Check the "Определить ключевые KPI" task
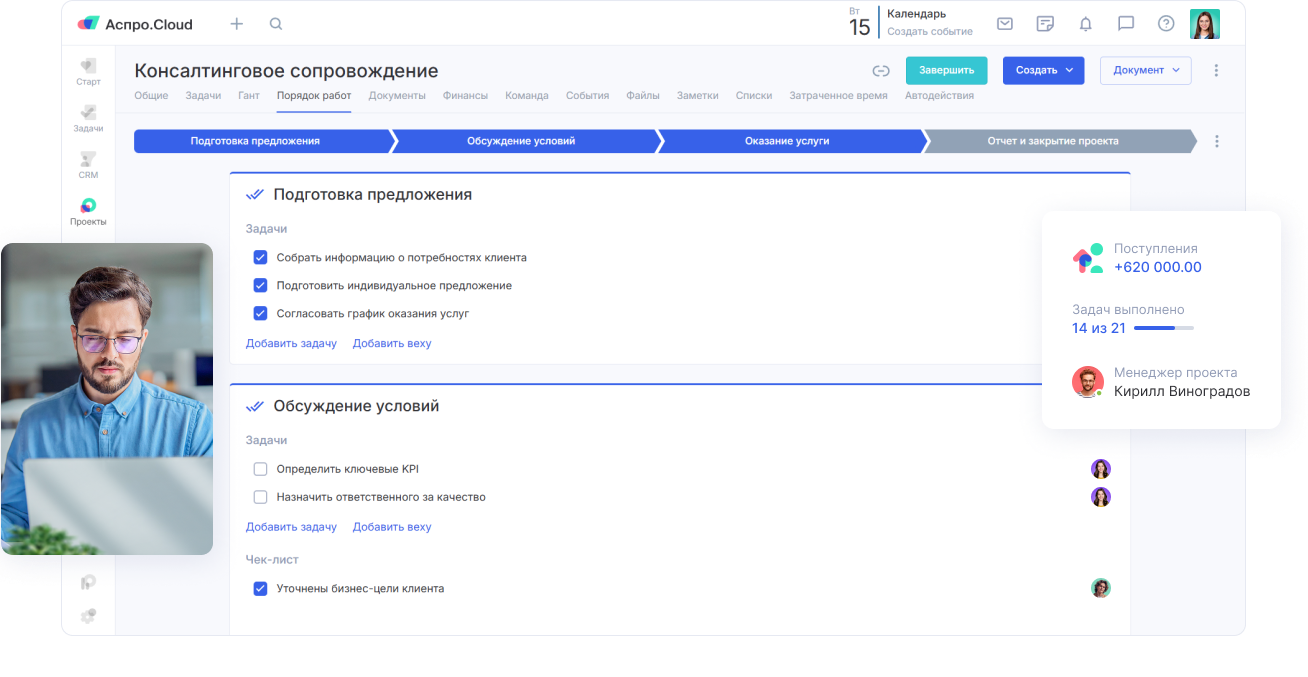 point(260,469)
